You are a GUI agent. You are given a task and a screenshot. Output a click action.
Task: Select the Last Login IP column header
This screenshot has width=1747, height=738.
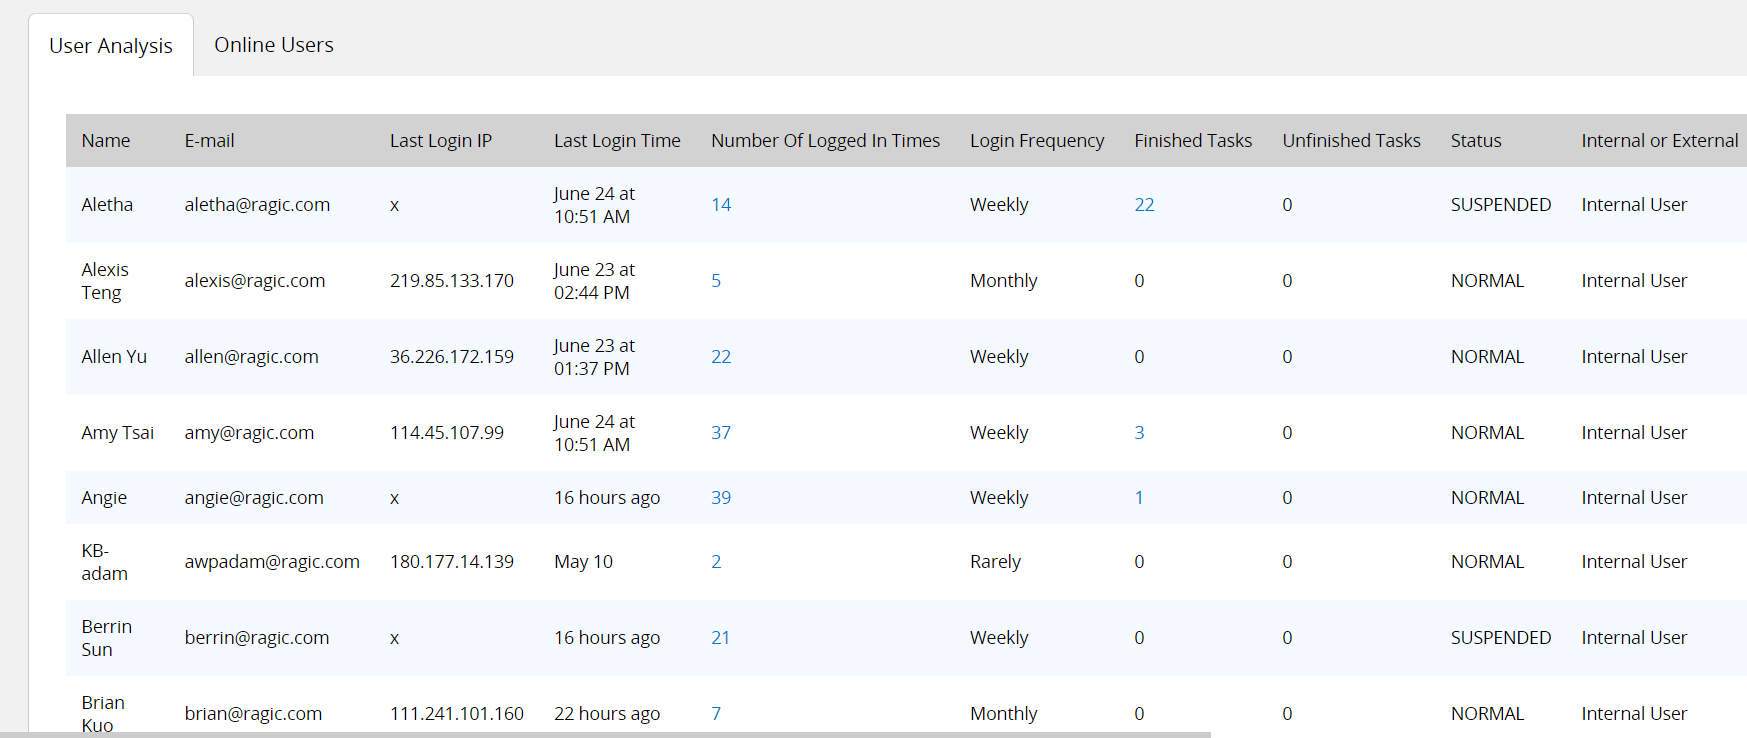click(441, 141)
